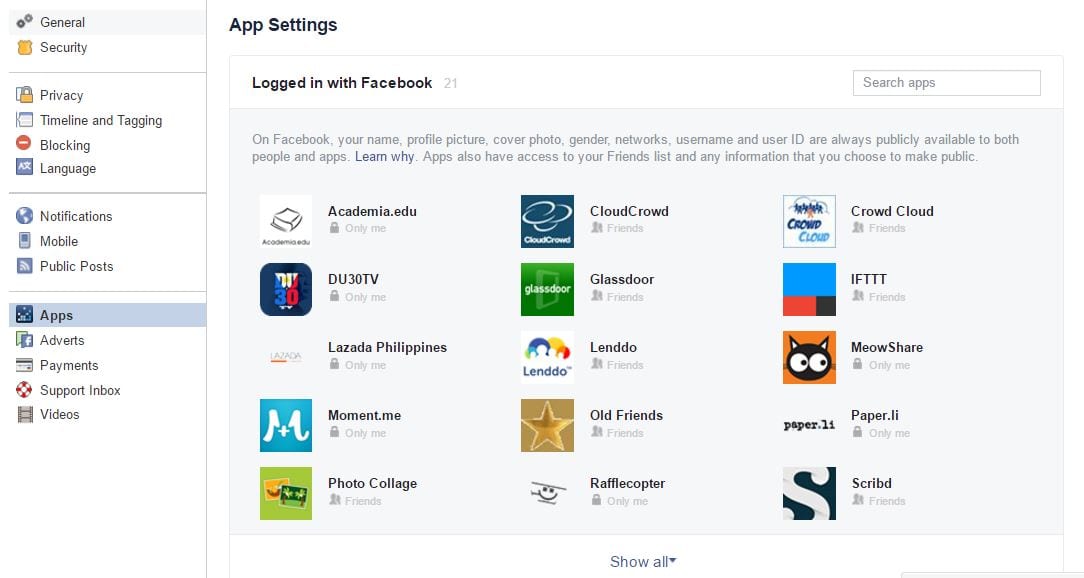Viewport: 1084px width, 578px height.
Task: Open the Lenddo app icon
Action: pyautogui.click(x=547, y=357)
